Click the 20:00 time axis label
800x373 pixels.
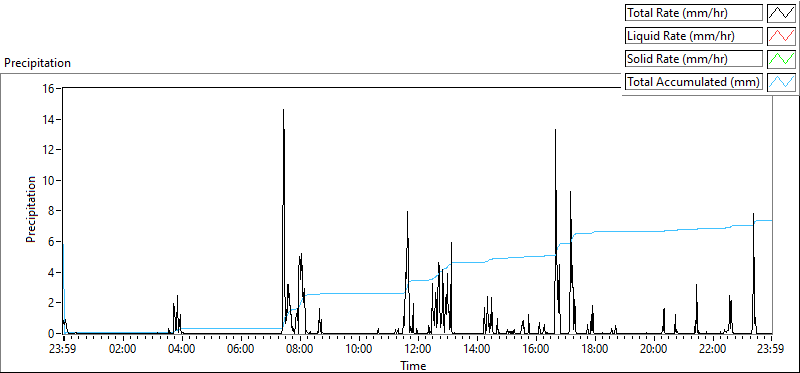coord(654,350)
